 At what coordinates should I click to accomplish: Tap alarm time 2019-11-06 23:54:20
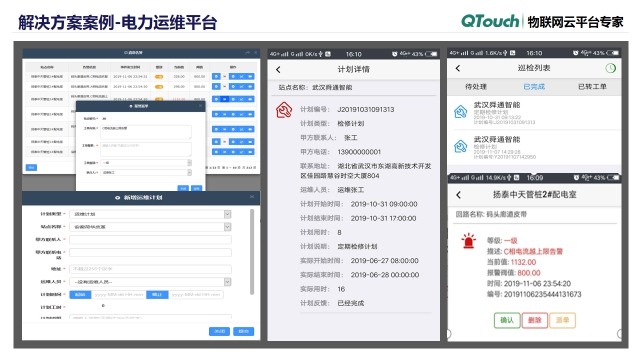pyautogui.click(x=537, y=284)
